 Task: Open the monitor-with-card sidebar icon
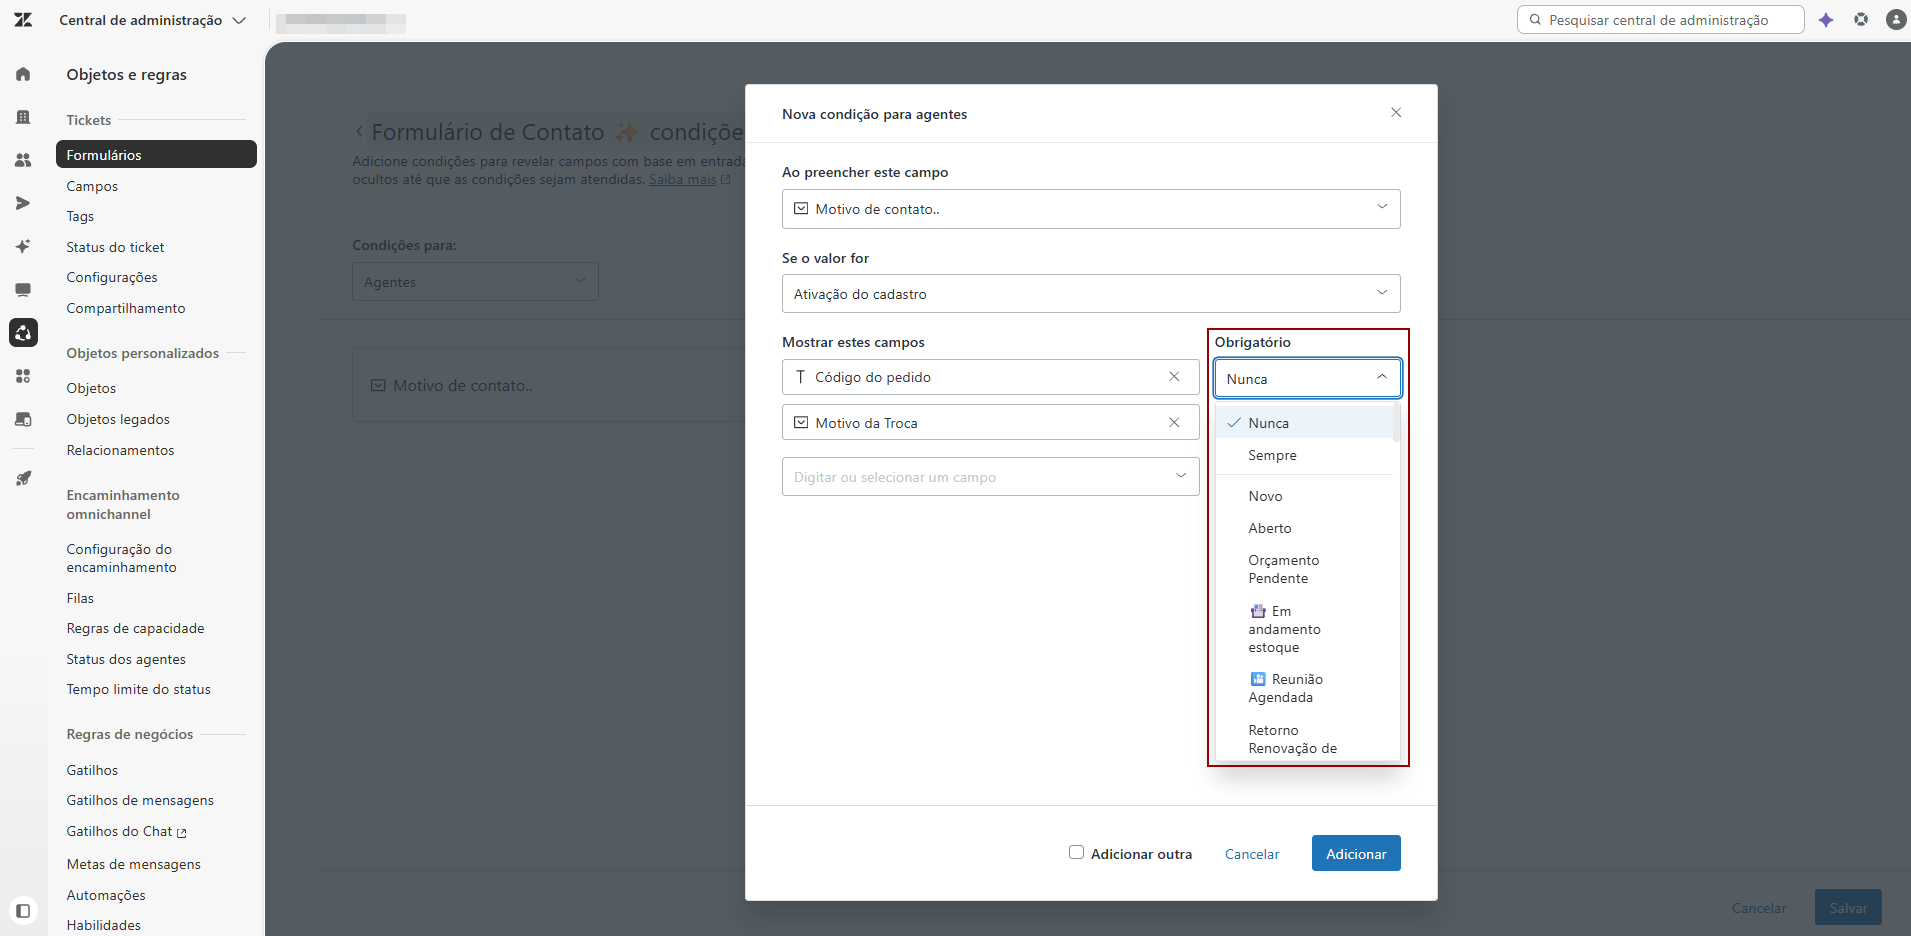[x=23, y=419]
